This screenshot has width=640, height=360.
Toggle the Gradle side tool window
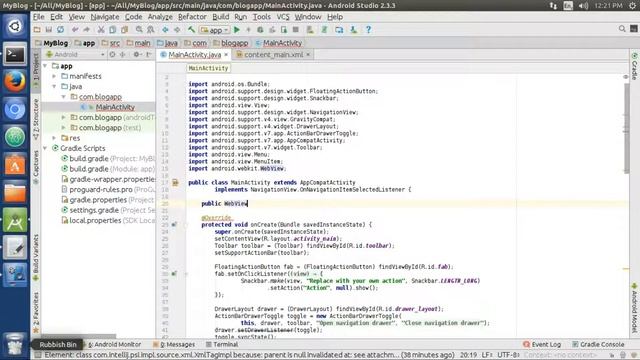(634, 66)
